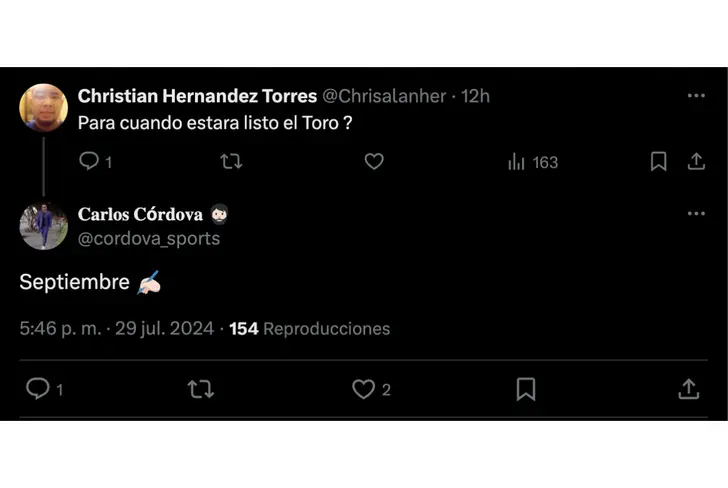Image resolution: width=728 pixels, height=488 pixels.
Task: Click the 5:46 p. m. 29 jul. 2024 timestamp
Action: (x=116, y=328)
